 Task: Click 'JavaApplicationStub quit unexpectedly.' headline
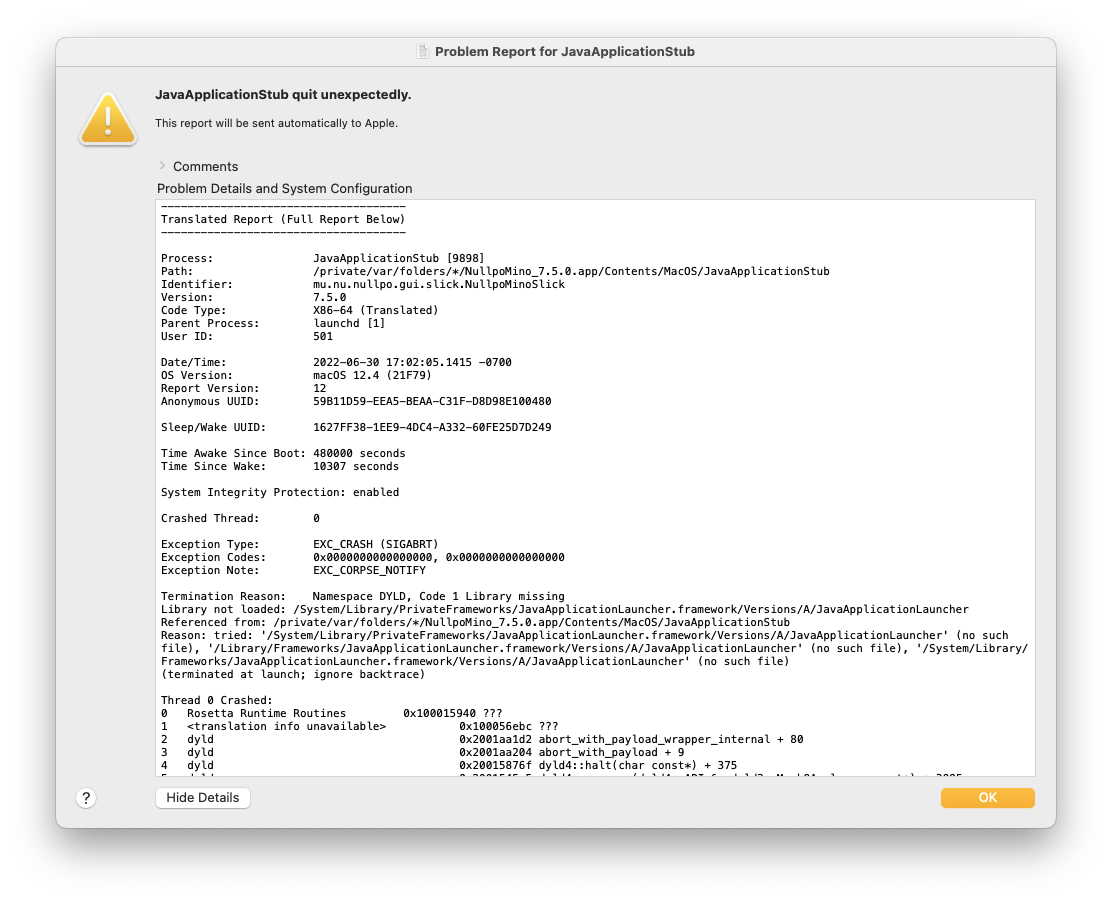pyautogui.click(x=283, y=94)
